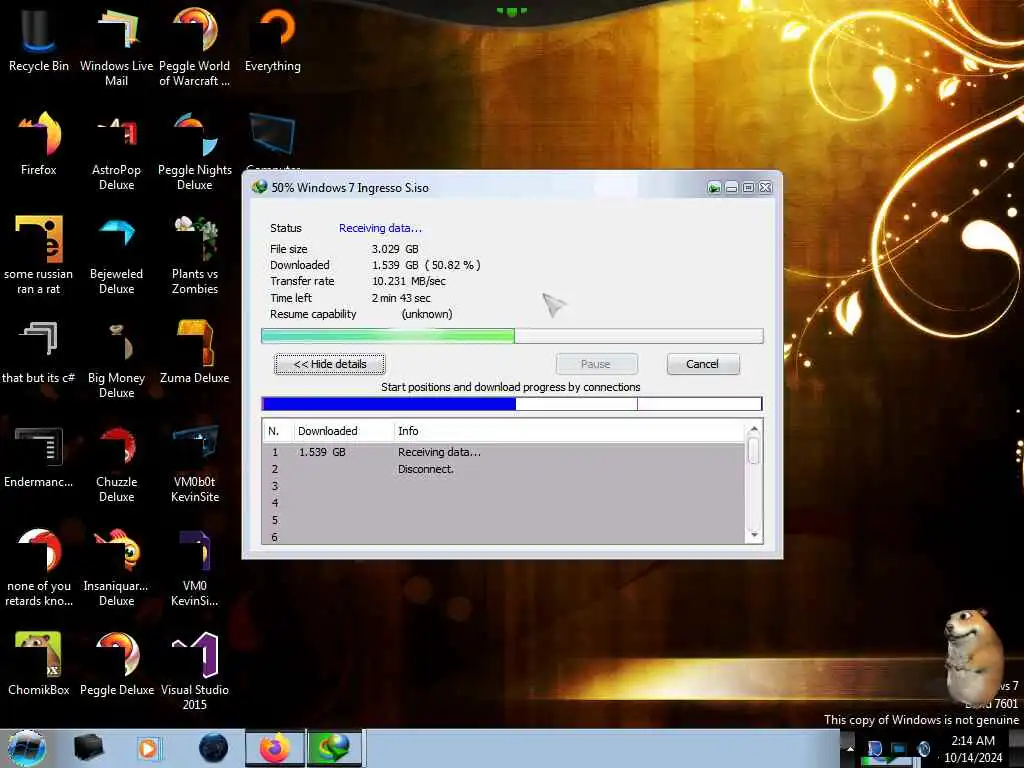Select 'some russian ran a rat' icon
The width and height of the screenshot is (1024, 768).
(39, 255)
